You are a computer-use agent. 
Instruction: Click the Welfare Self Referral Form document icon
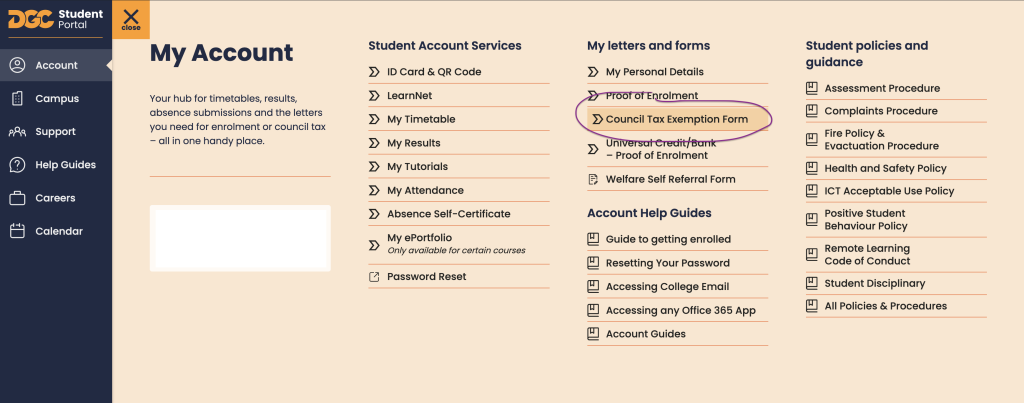point(594,179)
